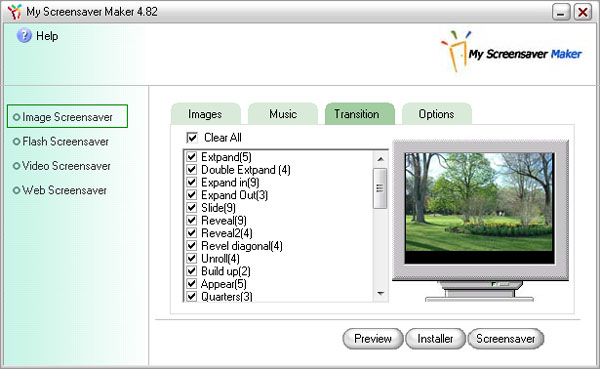
Task: Select Web Screensaver mode
Action: point(60,190)
